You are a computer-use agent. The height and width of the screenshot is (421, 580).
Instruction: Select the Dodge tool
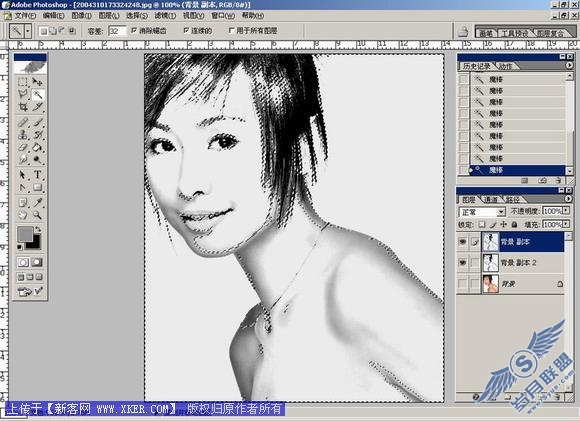[37, 159]
